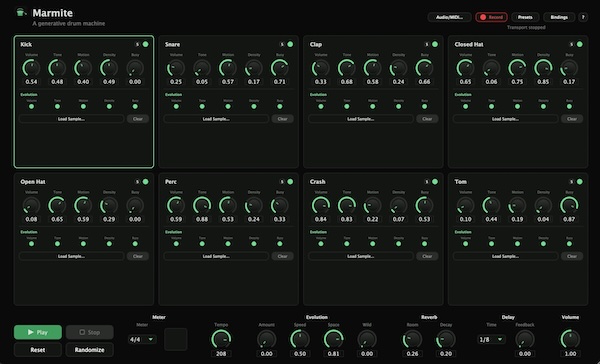Load a sample for the Tom track
The height and width of the screenshot is (364, 600).
click(505, 256)
